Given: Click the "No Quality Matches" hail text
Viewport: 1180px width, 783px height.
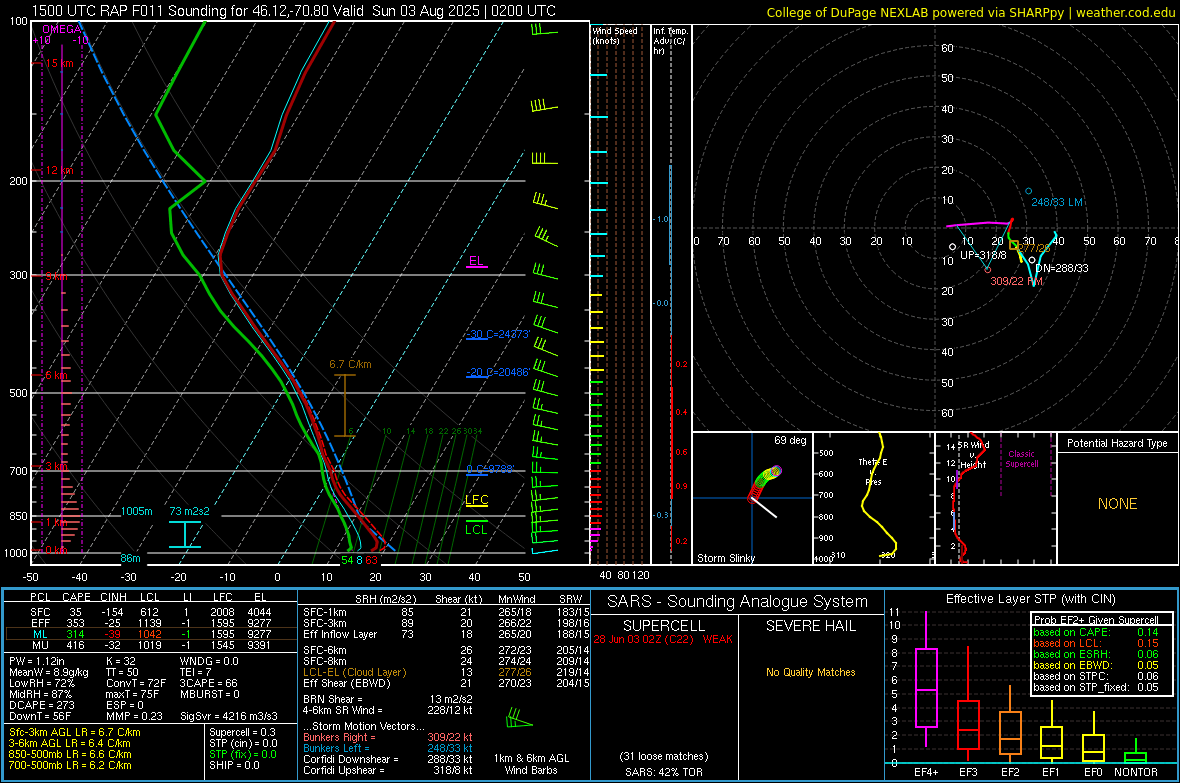Looking at the screenshot, I should click(810, 672).
